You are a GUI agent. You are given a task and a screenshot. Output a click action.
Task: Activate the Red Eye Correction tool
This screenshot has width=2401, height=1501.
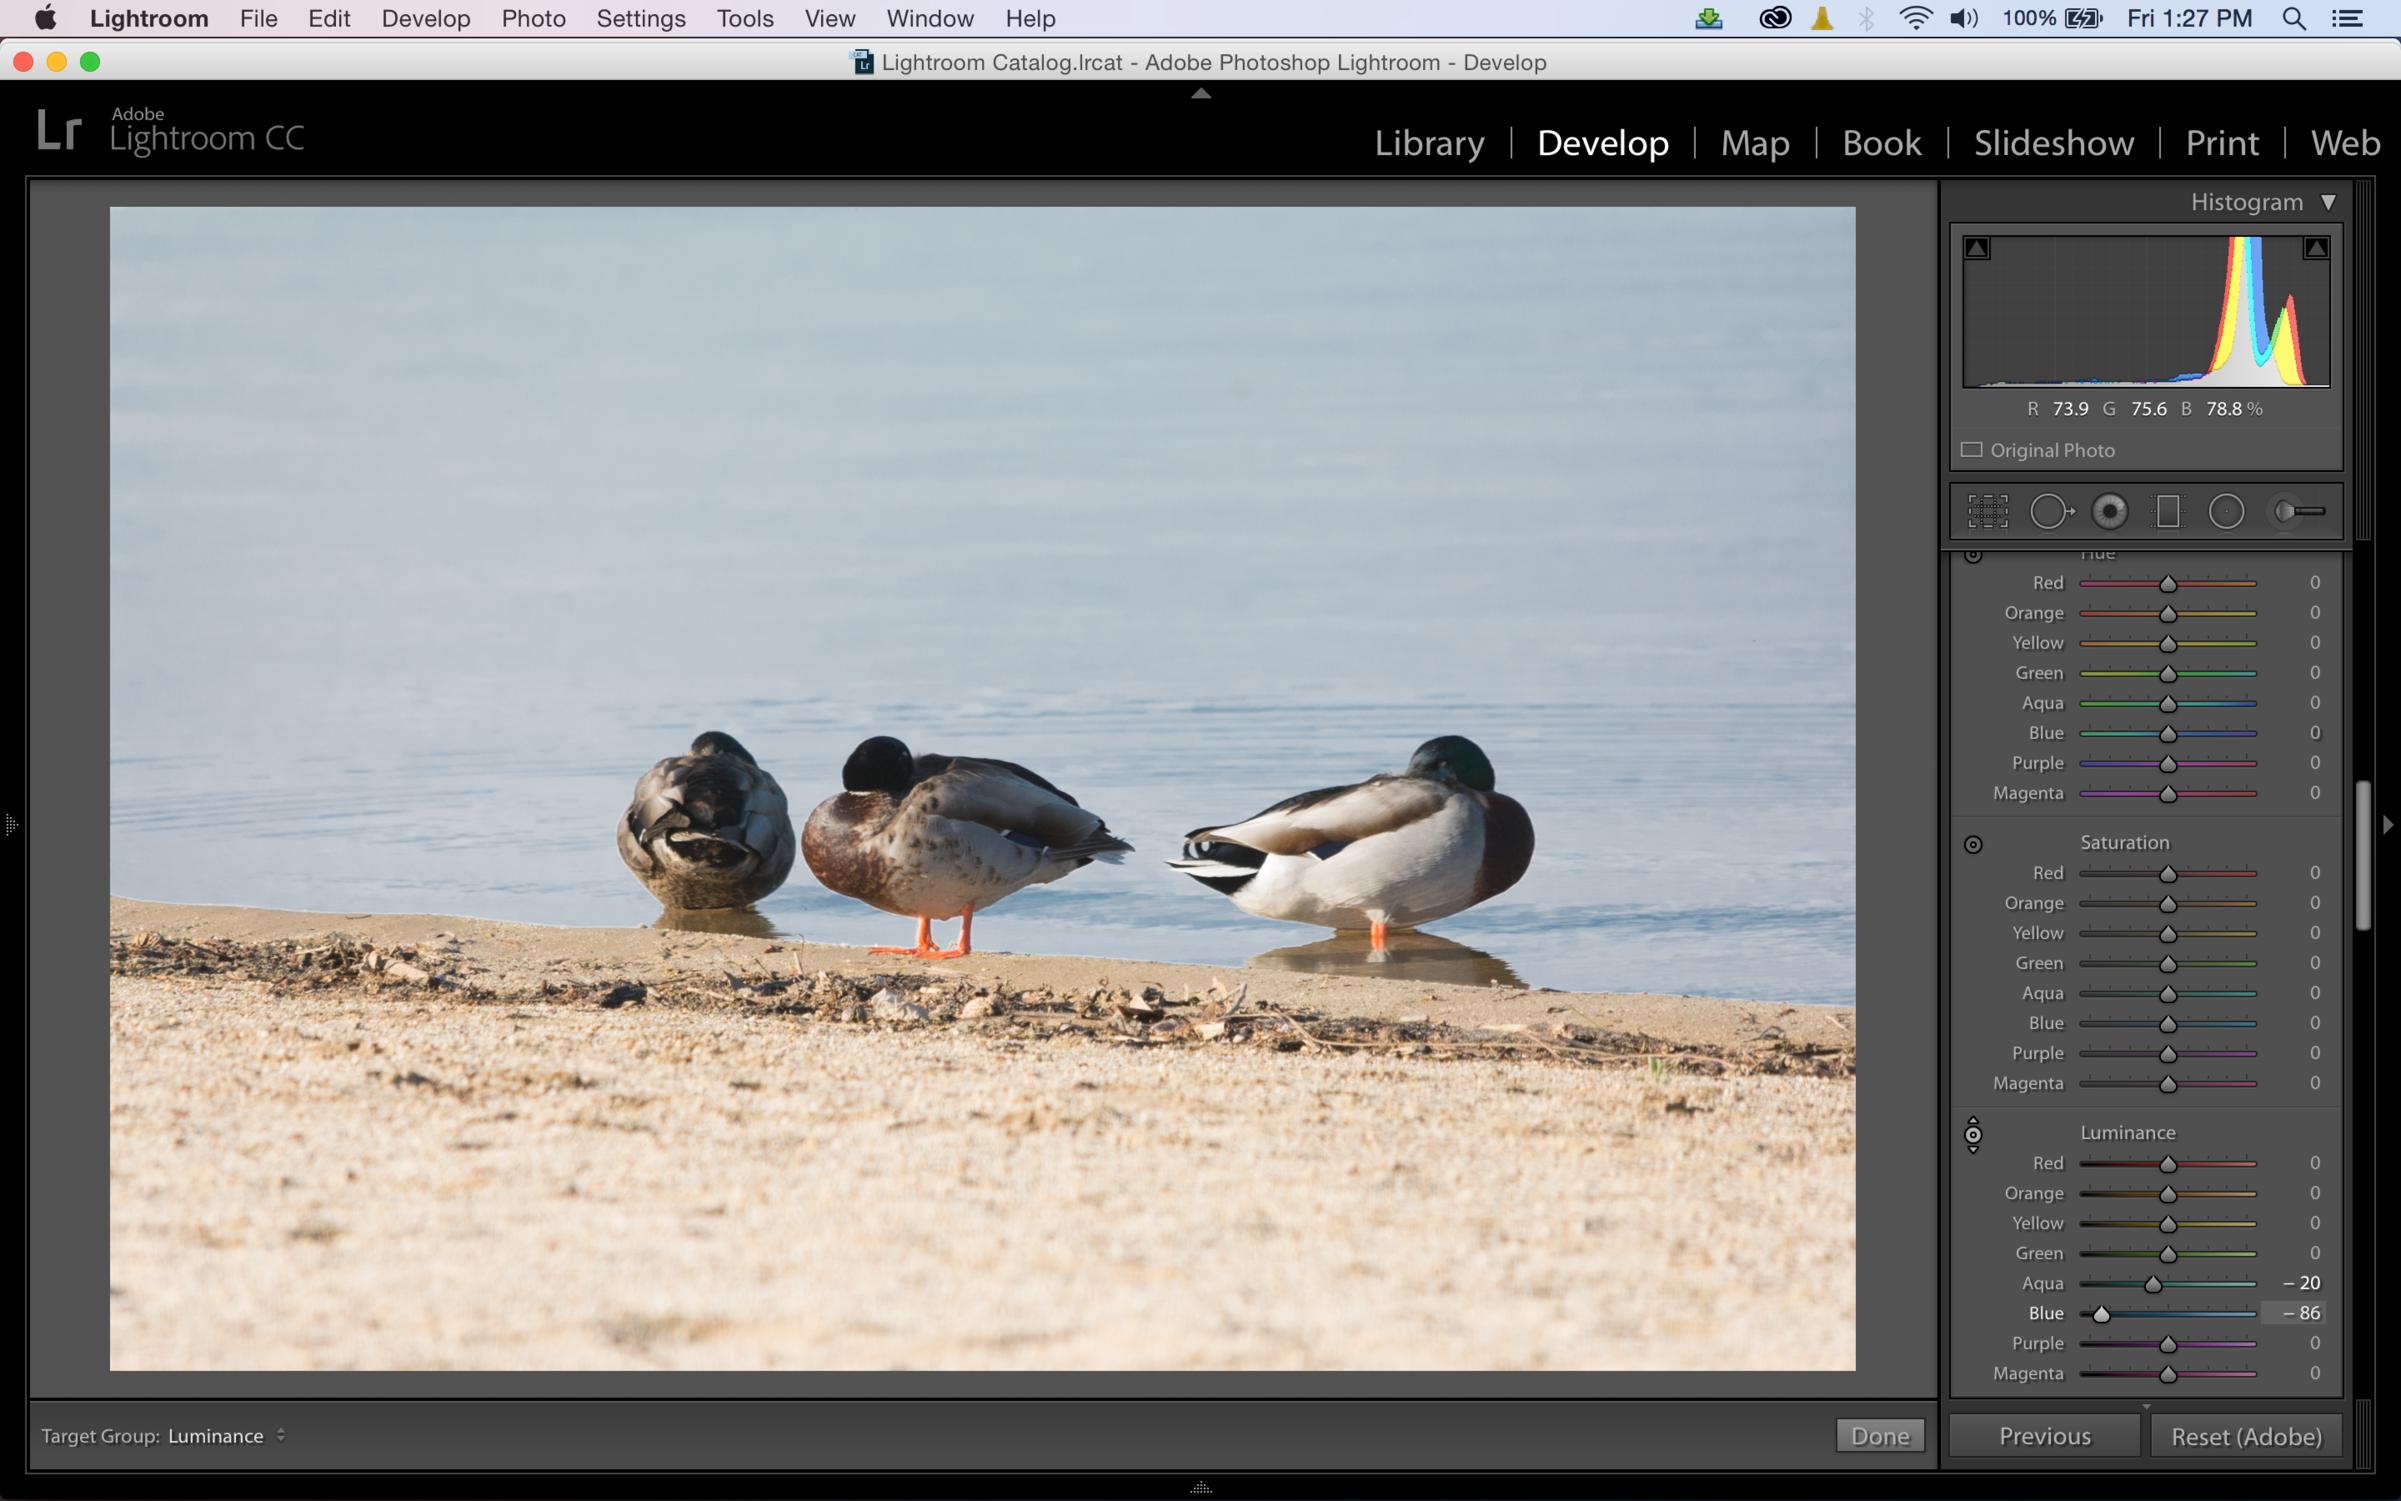click(x=2110, y=512)
